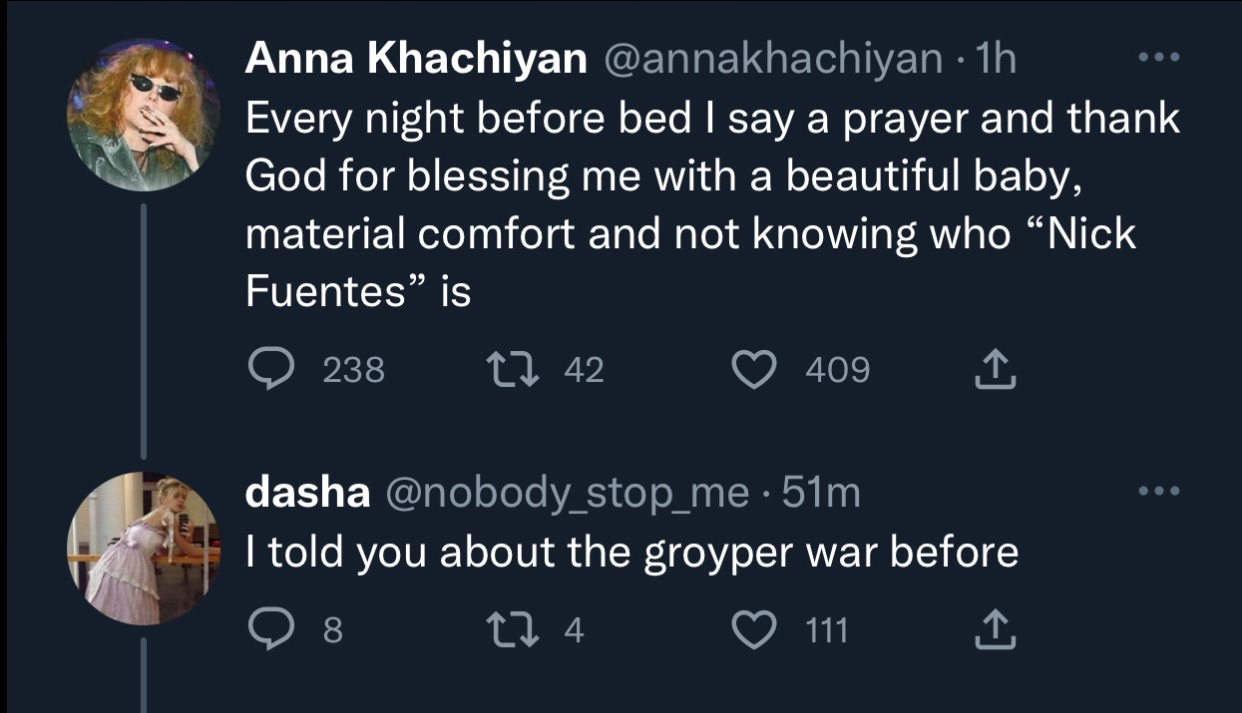
Task: Share dasha's reply tweet
Action: pyautogui.click(x=995, y=629)
